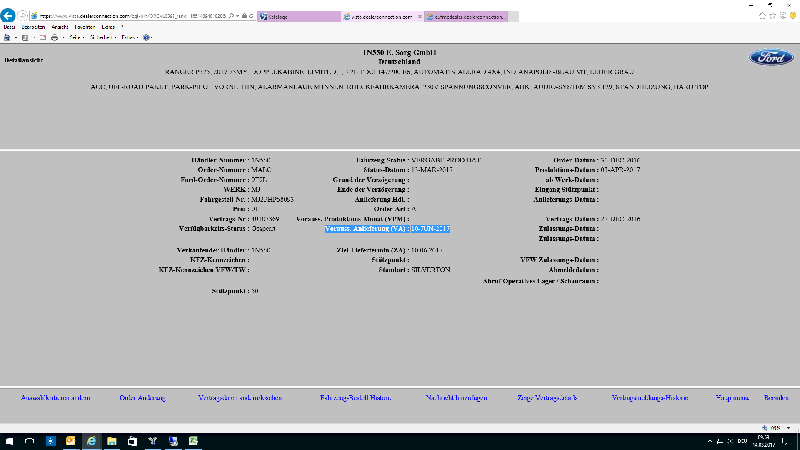Click the Home icon in command bar

(7, 38)
